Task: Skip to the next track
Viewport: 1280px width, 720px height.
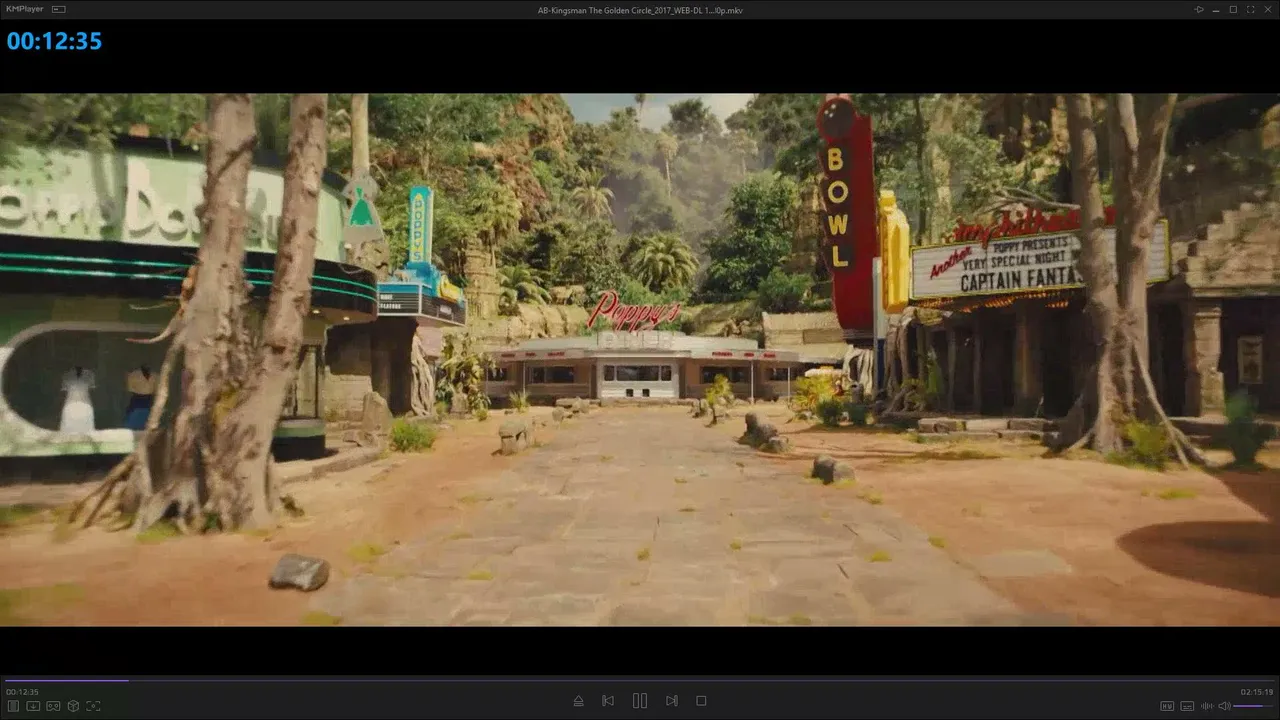Action: click(x=672, y=701)
